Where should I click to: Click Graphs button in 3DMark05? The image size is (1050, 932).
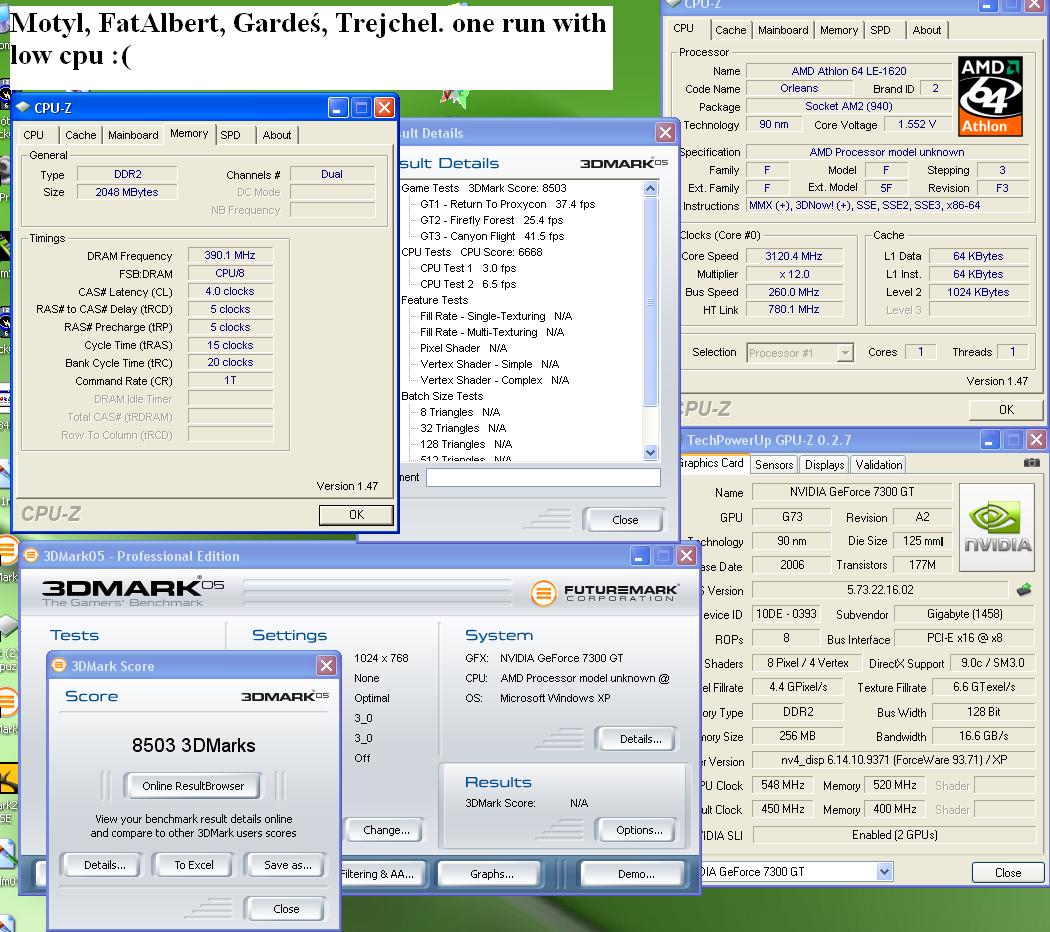click(x=492, y=874)
